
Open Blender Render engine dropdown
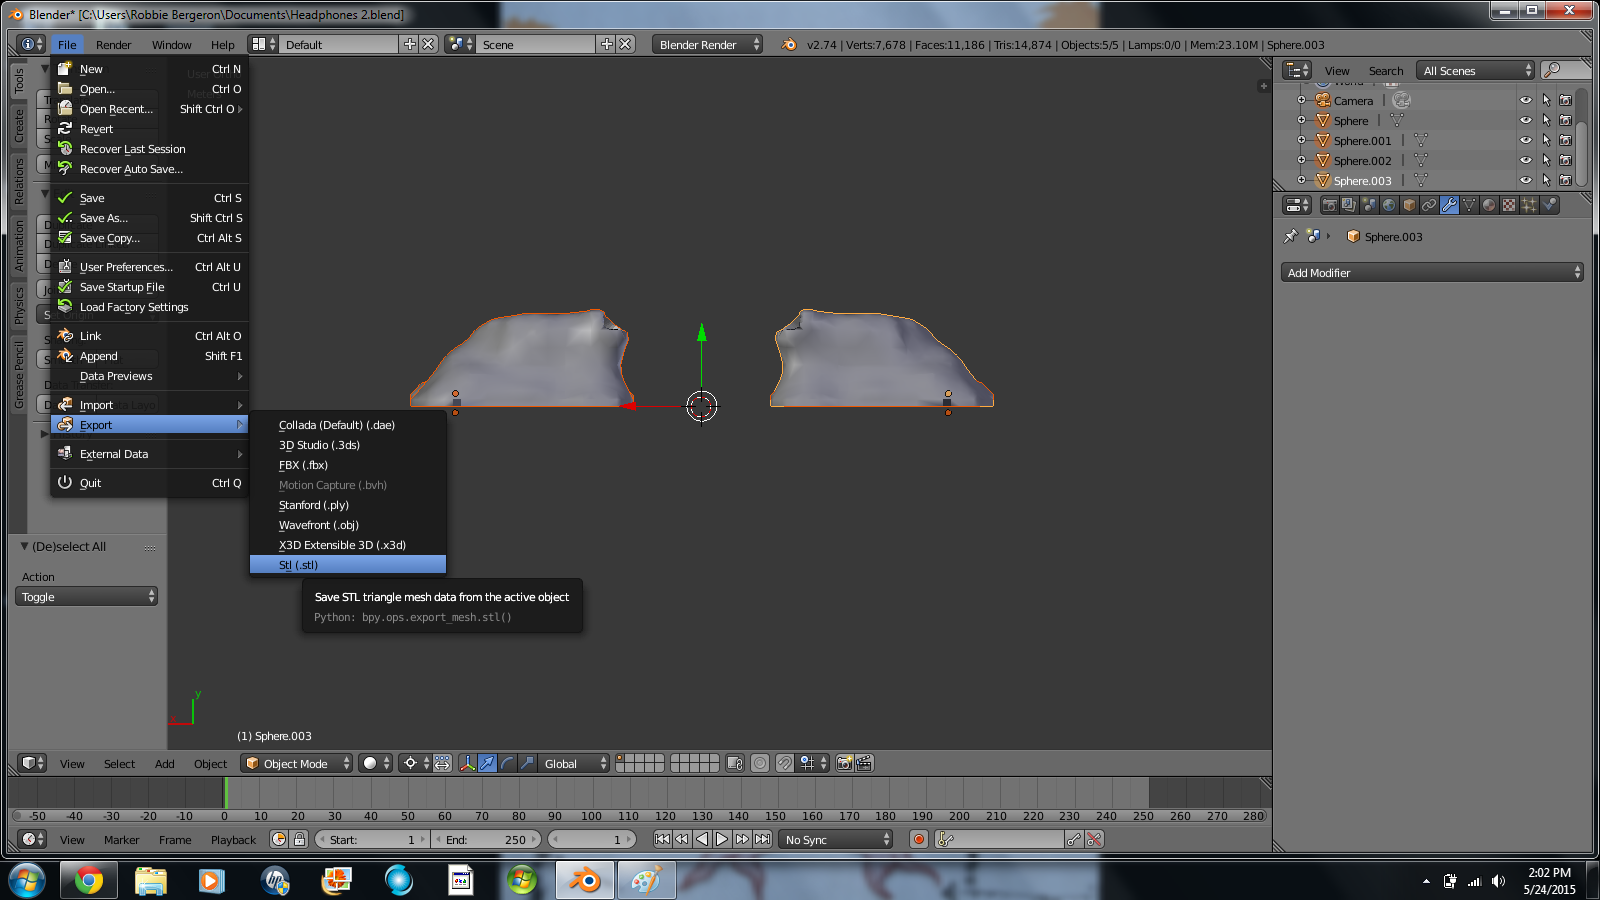click(707, 44)
